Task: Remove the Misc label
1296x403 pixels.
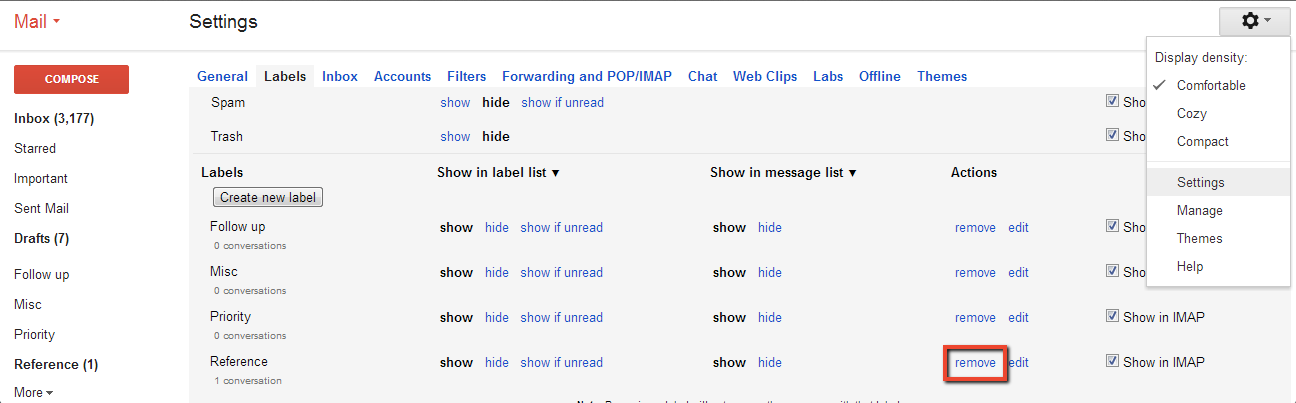Action: [x=975, y=272]
